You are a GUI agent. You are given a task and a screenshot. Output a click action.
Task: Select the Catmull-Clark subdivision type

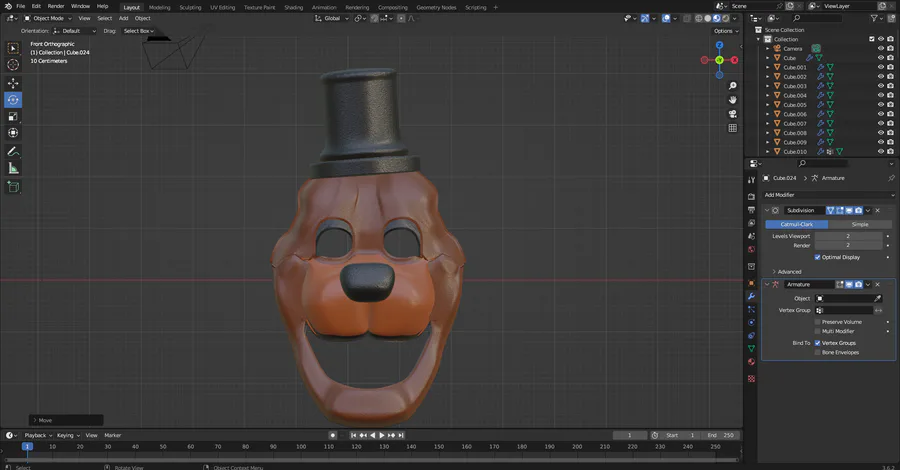797,224
